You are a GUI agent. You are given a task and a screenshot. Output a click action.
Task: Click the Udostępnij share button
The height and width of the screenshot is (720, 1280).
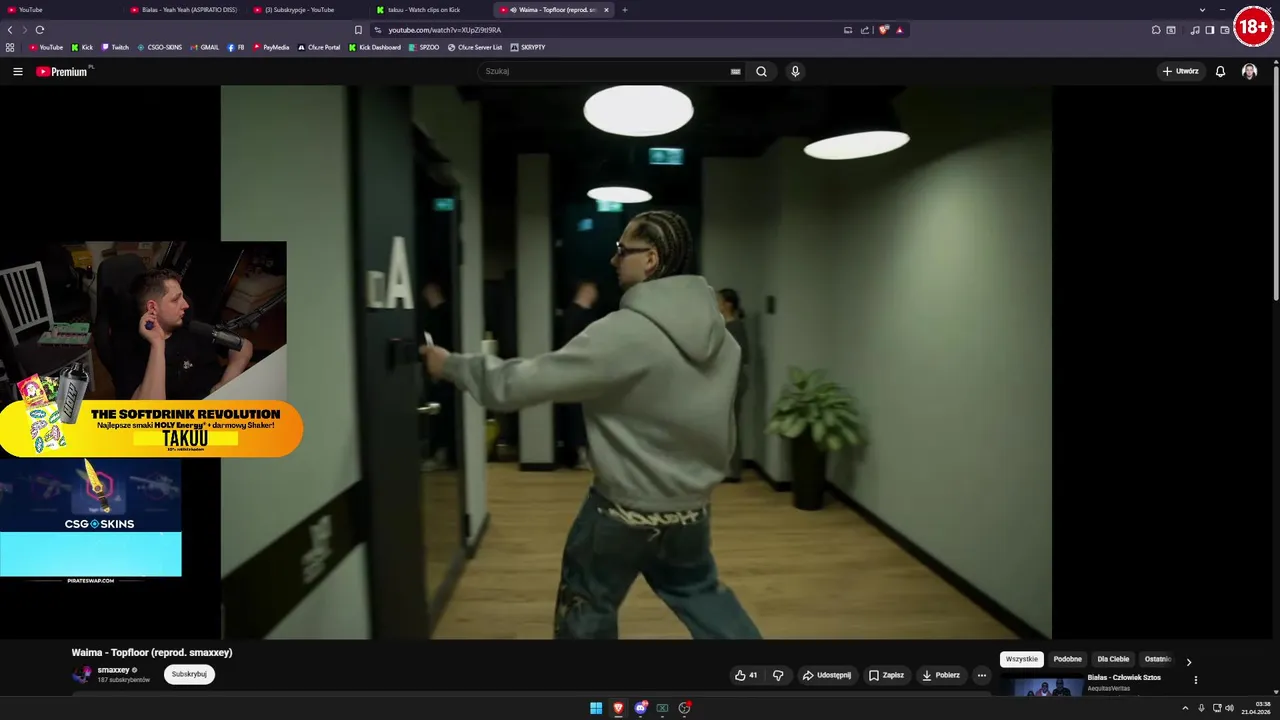click(826, 675)
